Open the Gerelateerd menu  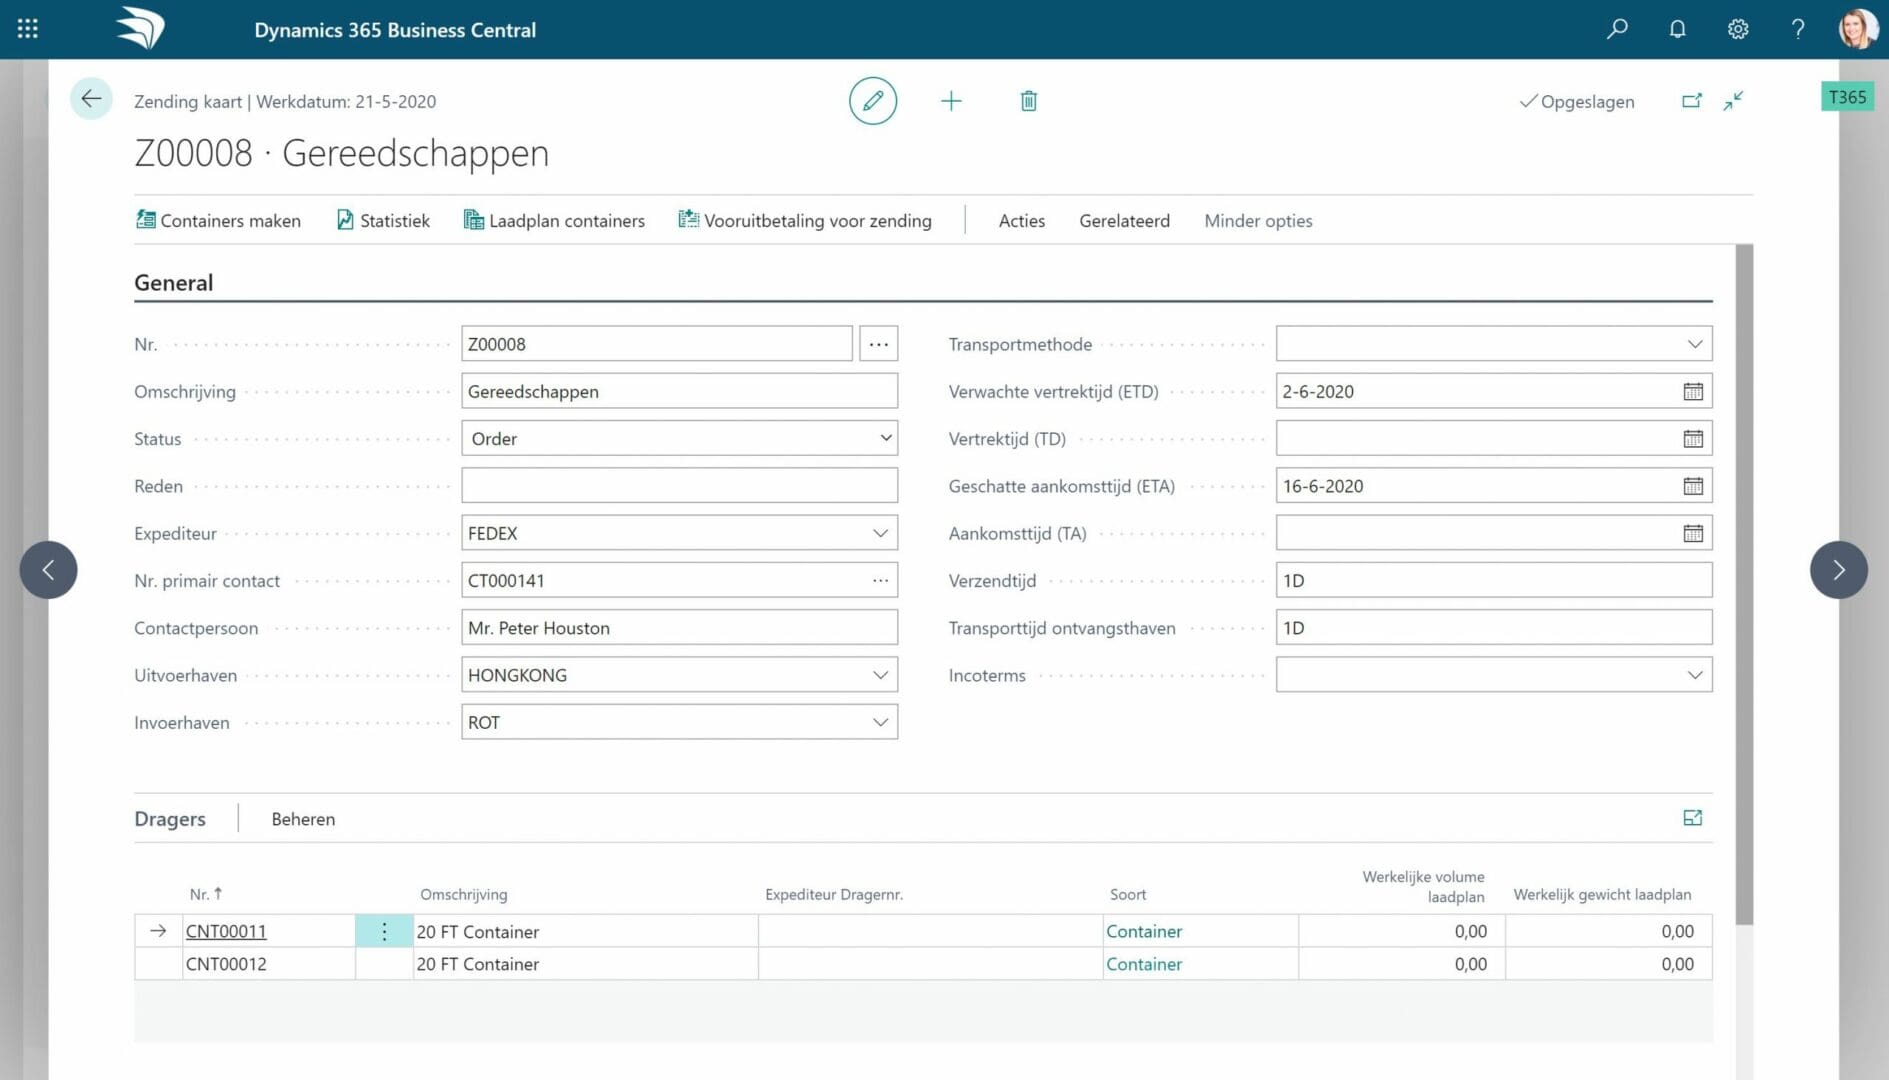(1124, 220)
